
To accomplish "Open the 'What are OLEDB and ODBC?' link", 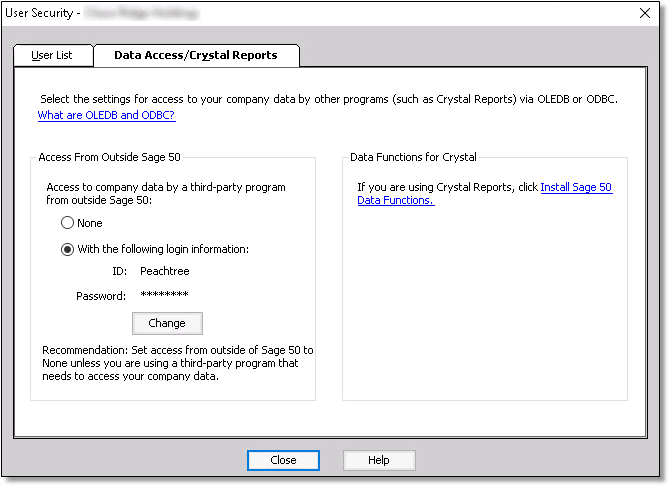I will pos(107,115).
